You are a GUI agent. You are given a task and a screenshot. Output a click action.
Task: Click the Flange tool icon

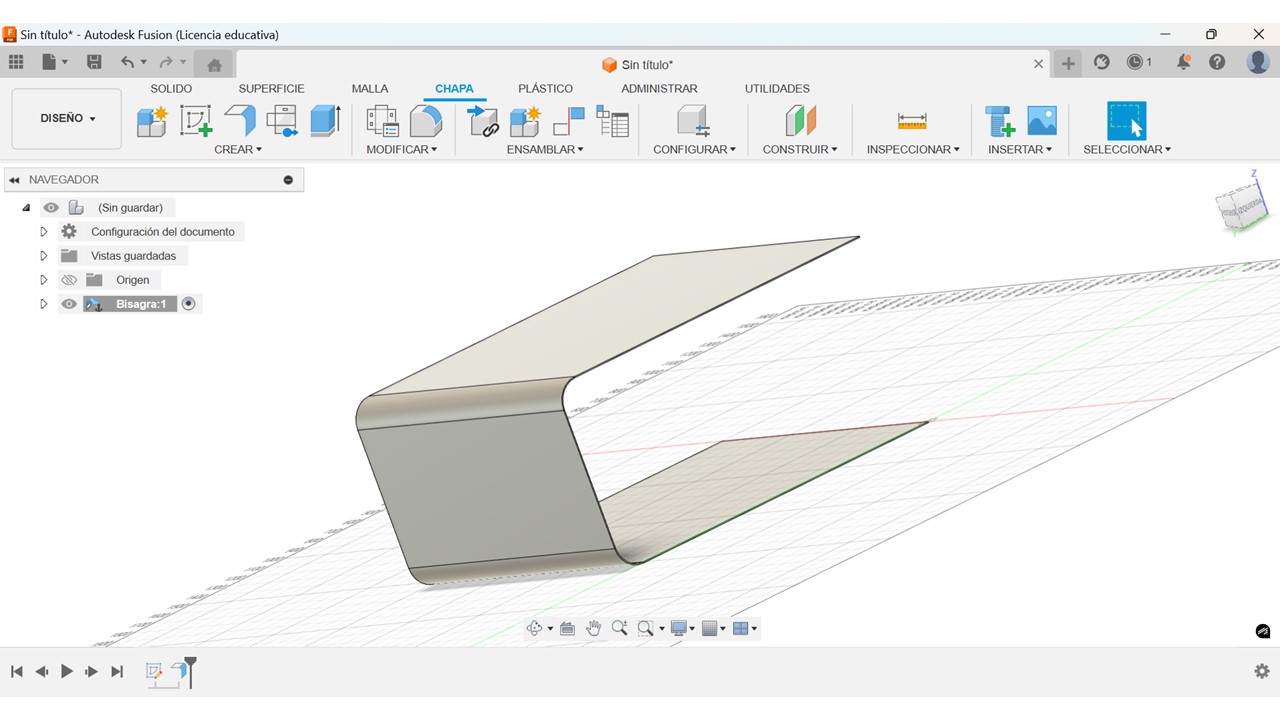tap(240, 121)
